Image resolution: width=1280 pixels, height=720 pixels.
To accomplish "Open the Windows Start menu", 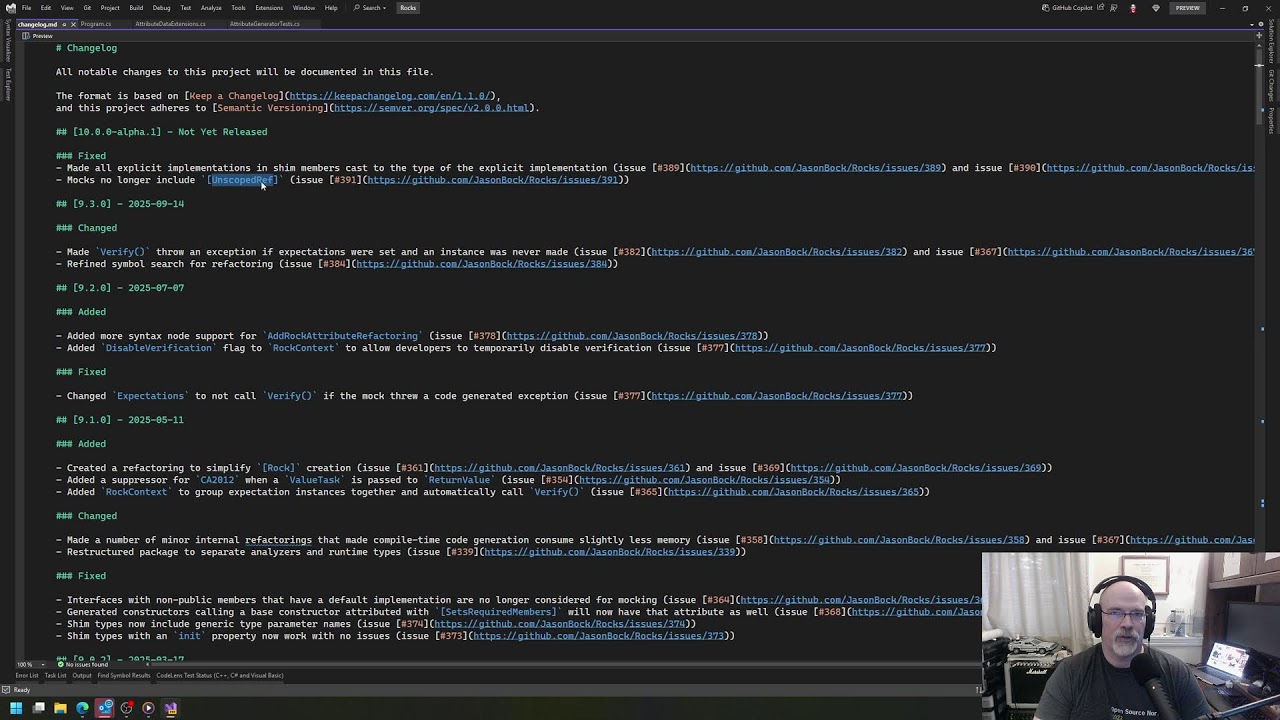I will 16,708.
